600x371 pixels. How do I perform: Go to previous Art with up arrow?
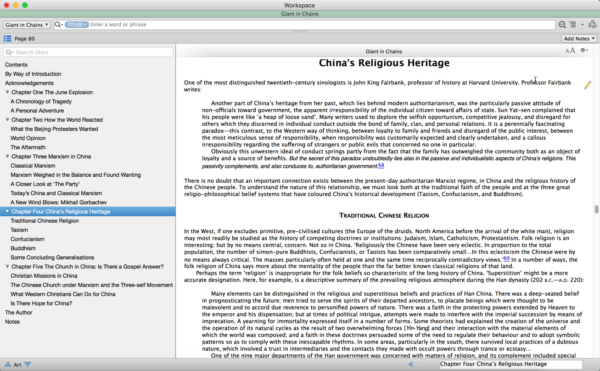pos(8,364)
